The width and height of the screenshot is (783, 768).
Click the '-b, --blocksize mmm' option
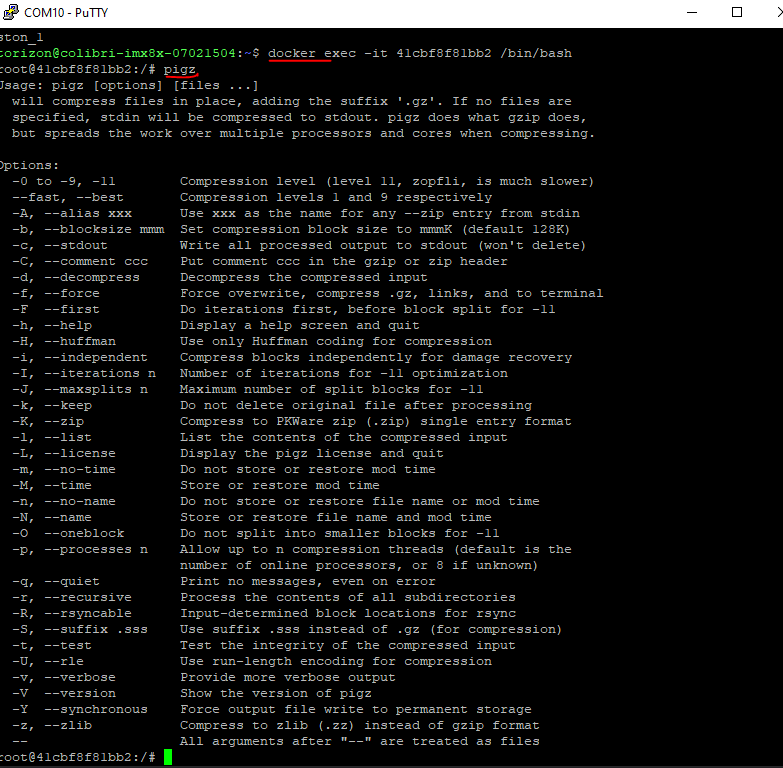(88, 229)
